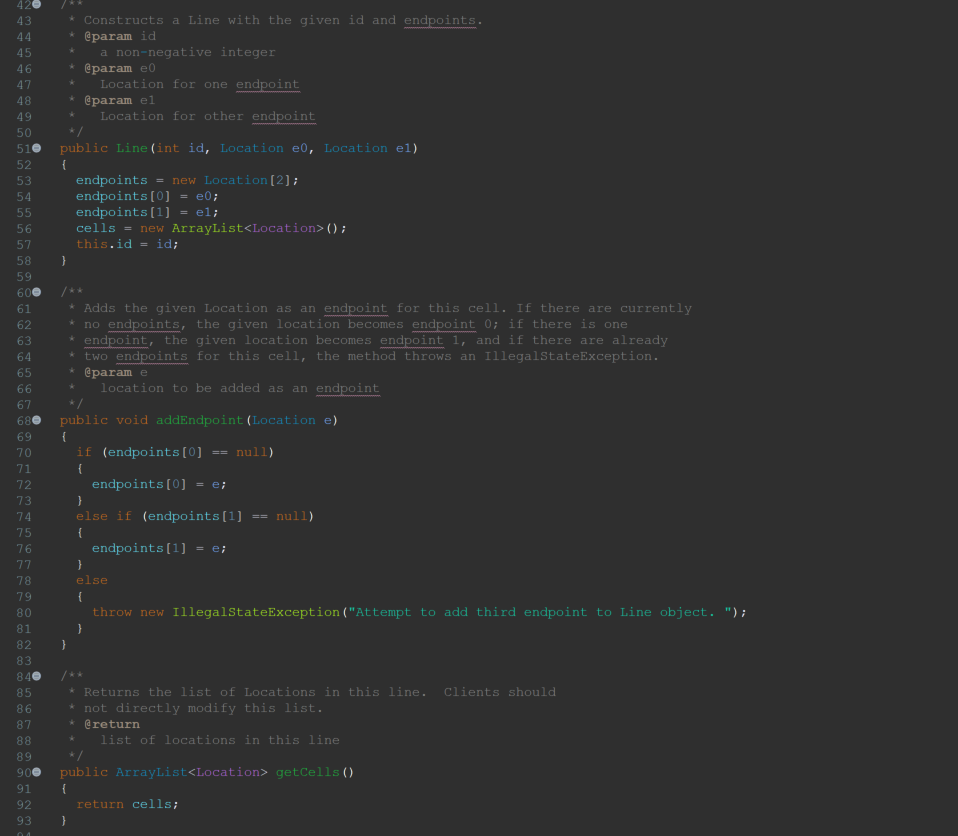Screen dimensions: 958x836
Task: Click the standalone 'else' keyword on line 78
Action: (92, 581)
